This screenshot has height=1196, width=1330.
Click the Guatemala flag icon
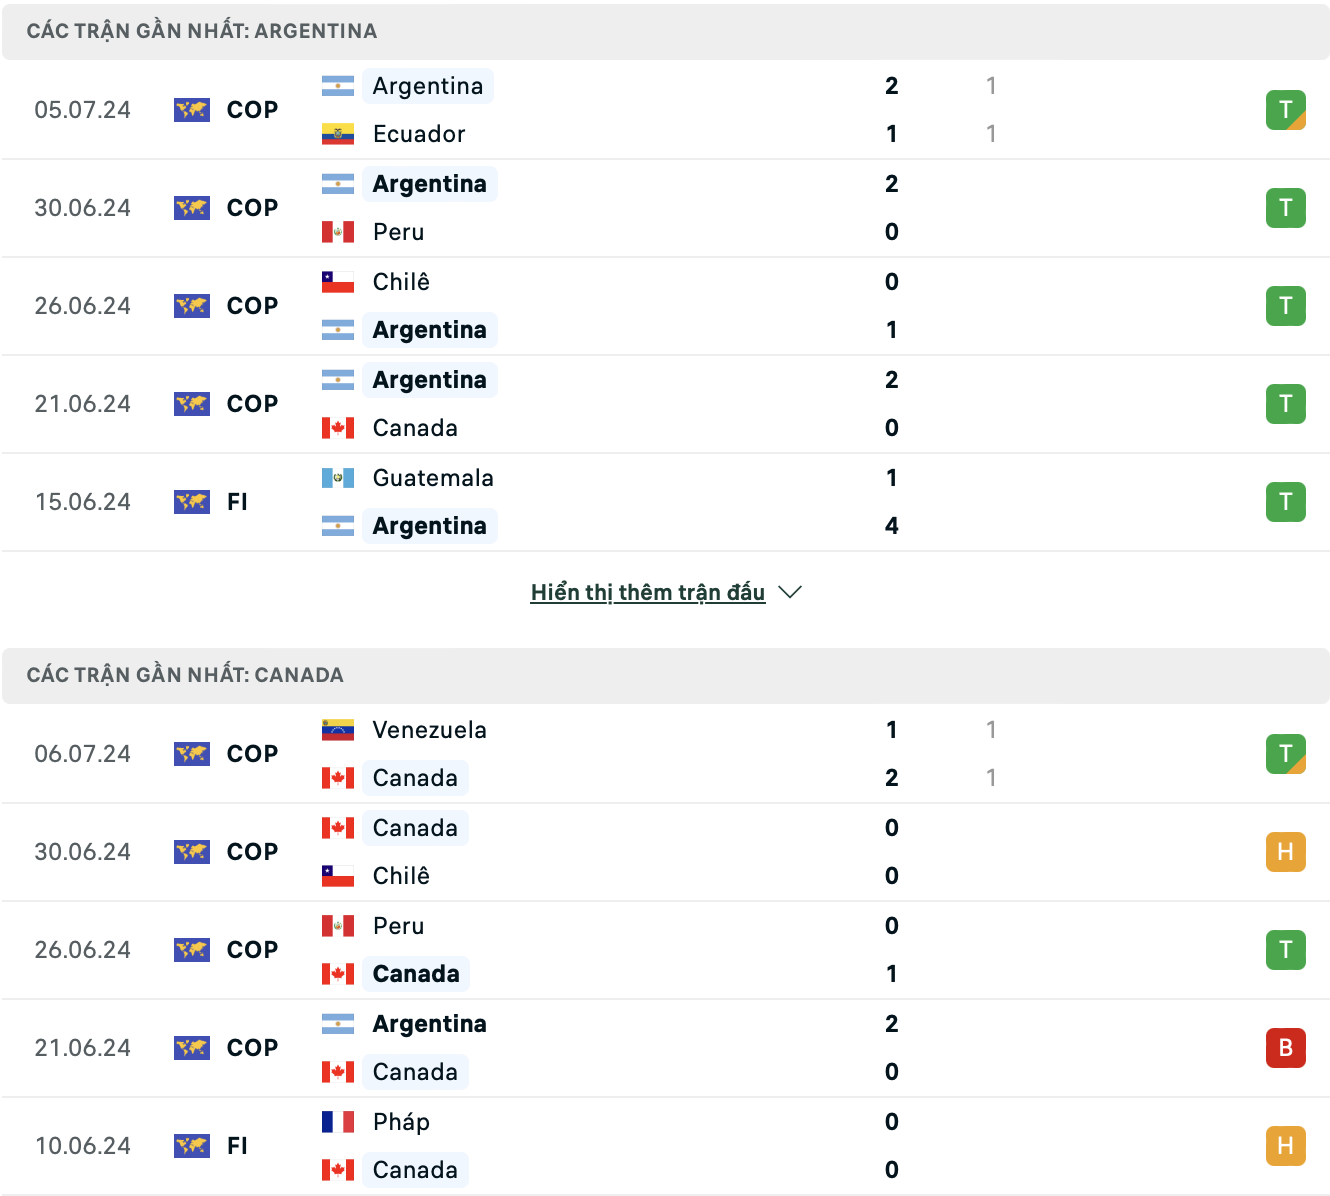click(338, 478)
